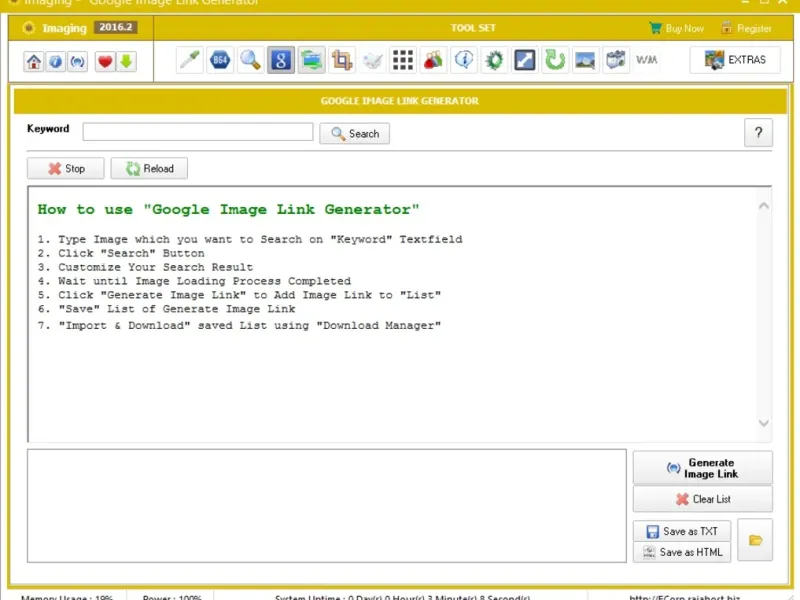800x600 pixels.
Task: Click Generate Image Link
Action: coord(702,468)
